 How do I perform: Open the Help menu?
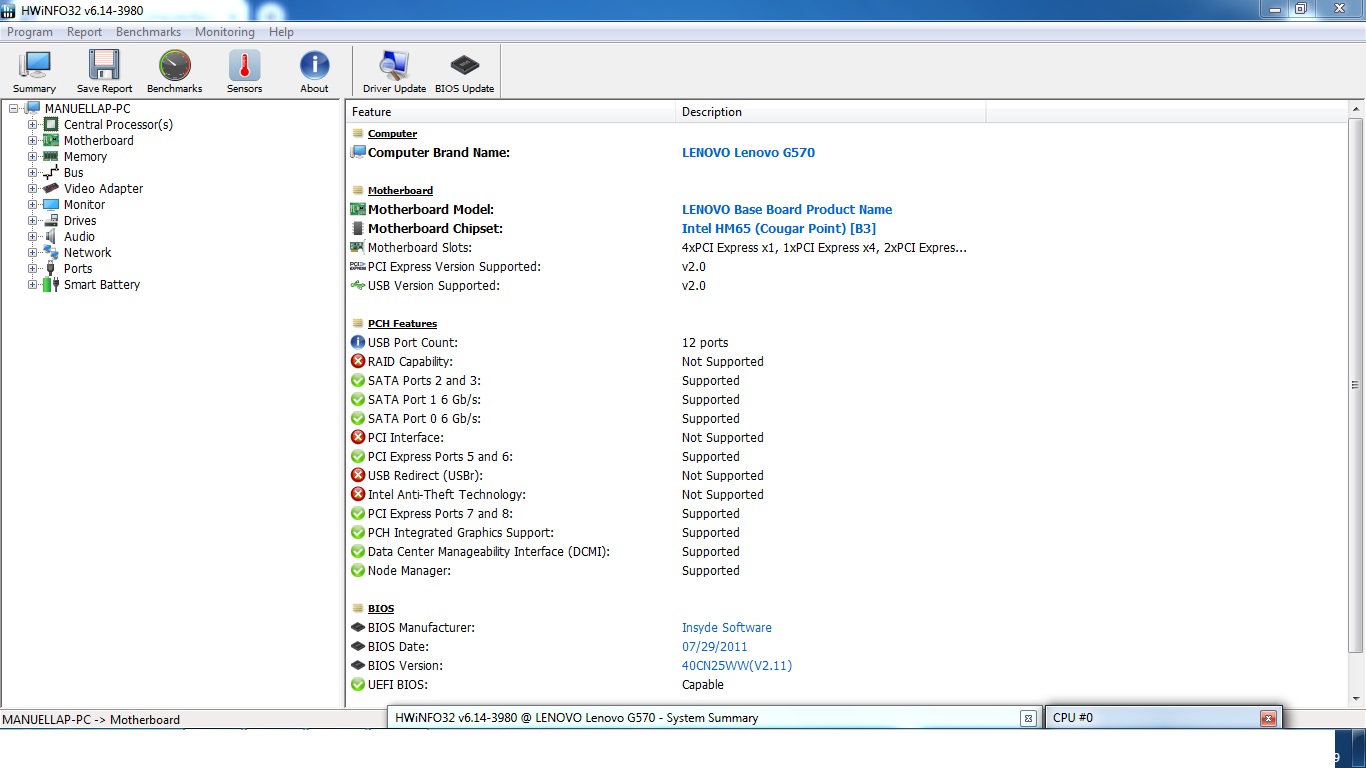[282, 32]
